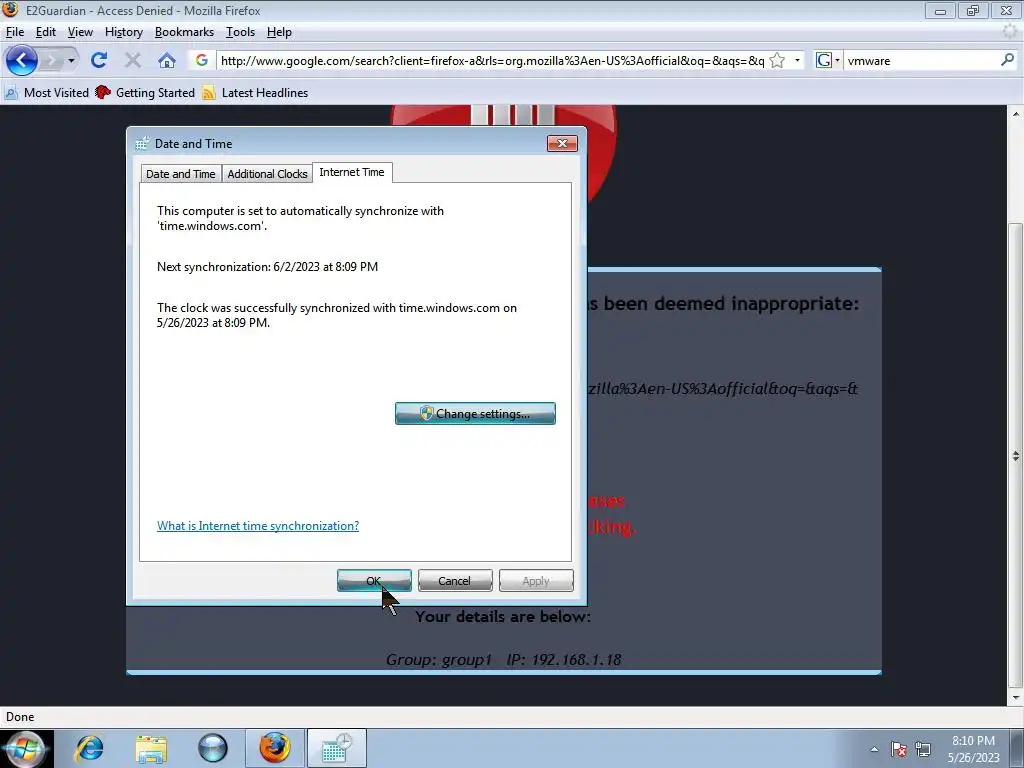Open Most Visited bookmarks folder
This screenshot has width=1024, height=768.
(46, 93)
